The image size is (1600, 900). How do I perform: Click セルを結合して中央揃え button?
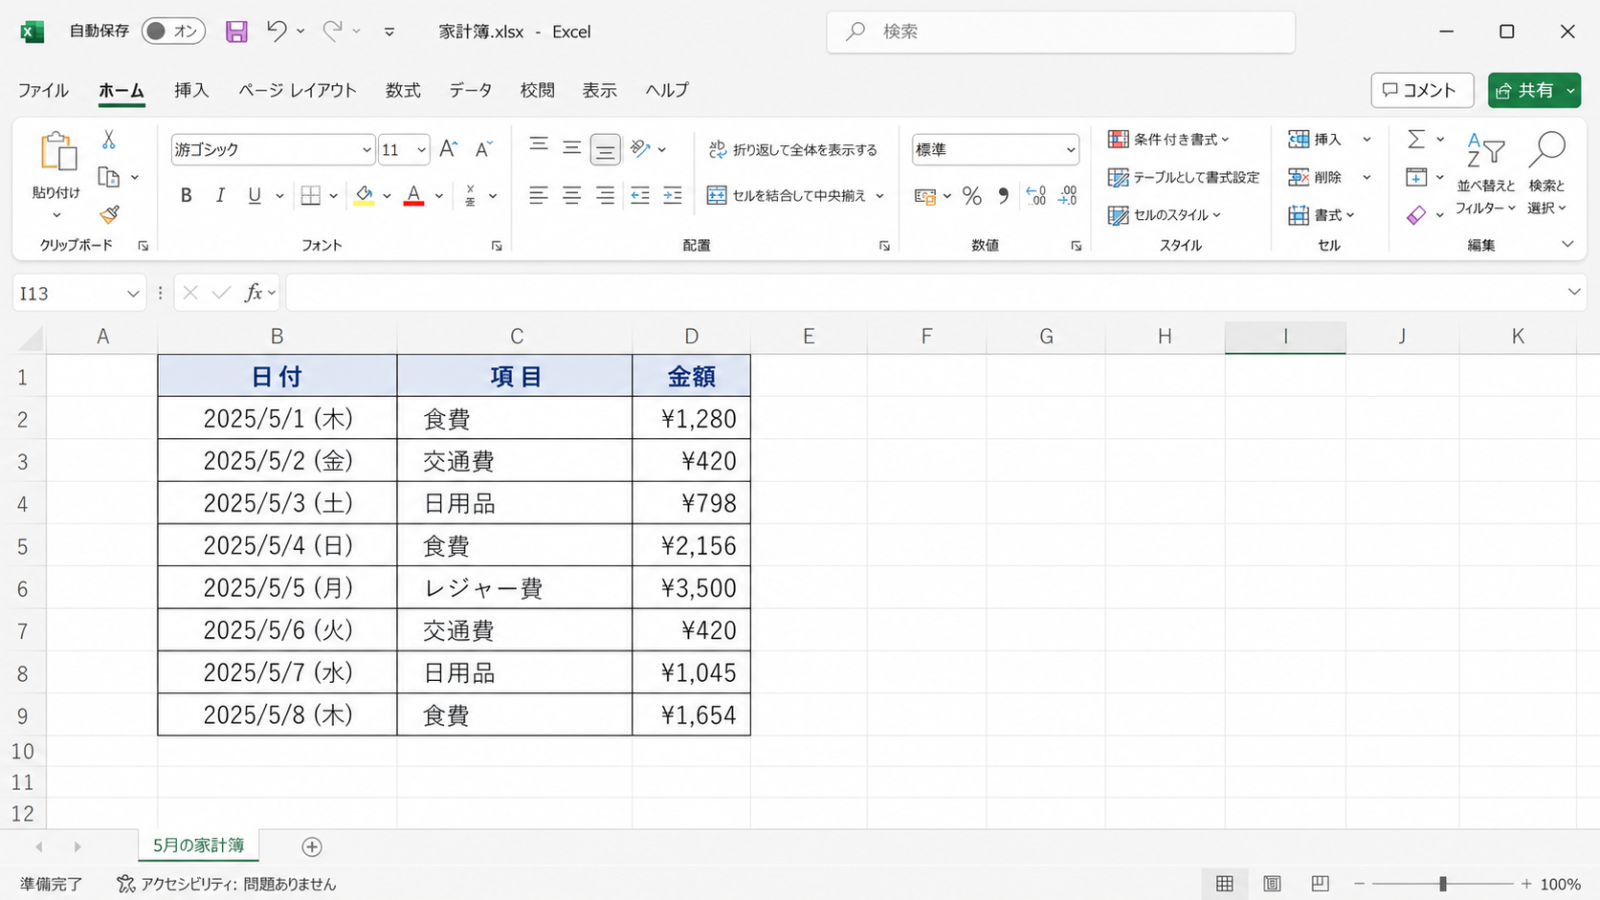[787, 196]
